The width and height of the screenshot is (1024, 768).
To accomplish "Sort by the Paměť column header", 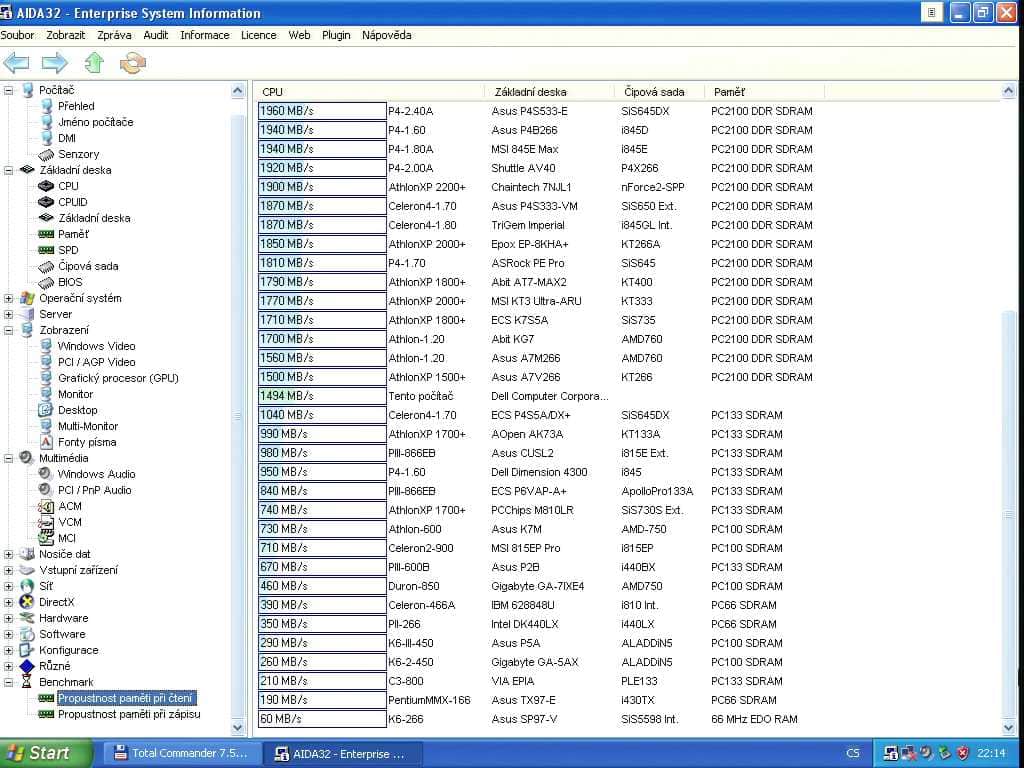I will tap(765, 92).
